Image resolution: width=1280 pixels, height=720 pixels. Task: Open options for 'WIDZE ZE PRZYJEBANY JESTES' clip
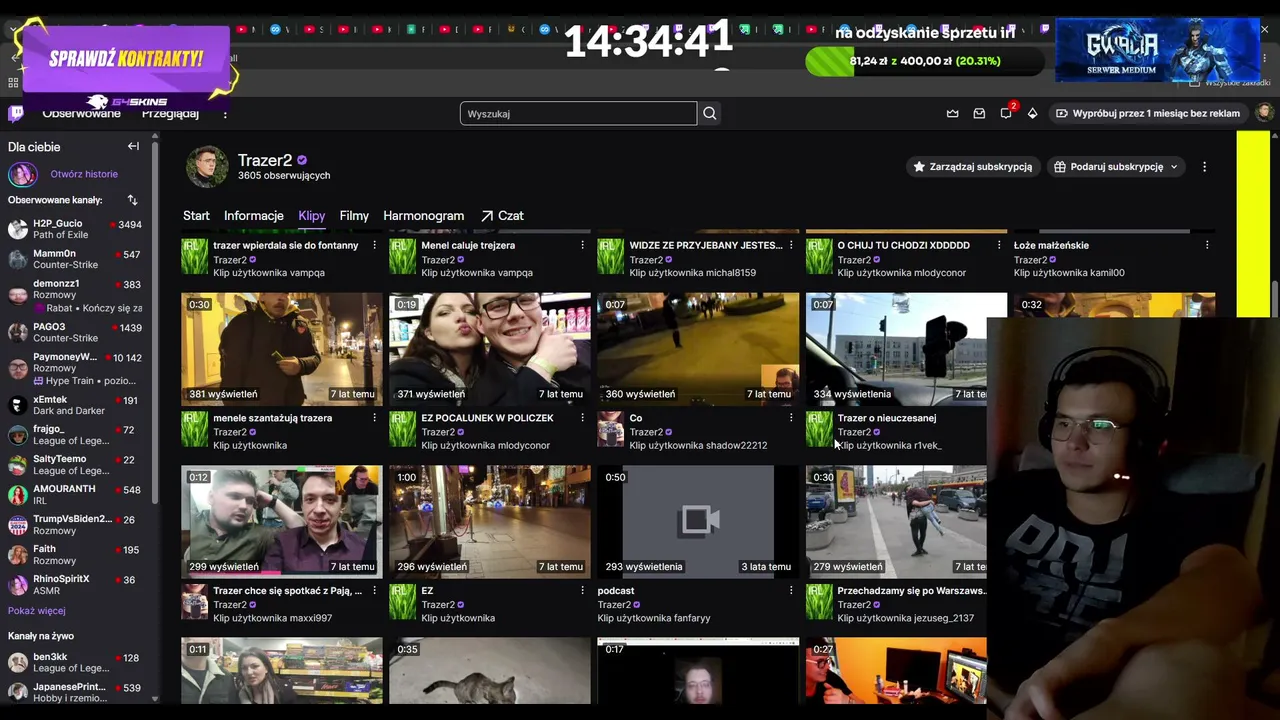pos(791,245)
